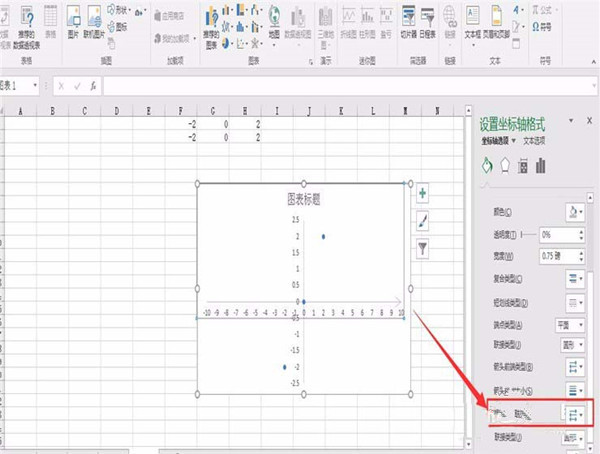This screenshot has width=600, height=454.
Task: Open the 颜色 line color picker
Action: (576, 212)
